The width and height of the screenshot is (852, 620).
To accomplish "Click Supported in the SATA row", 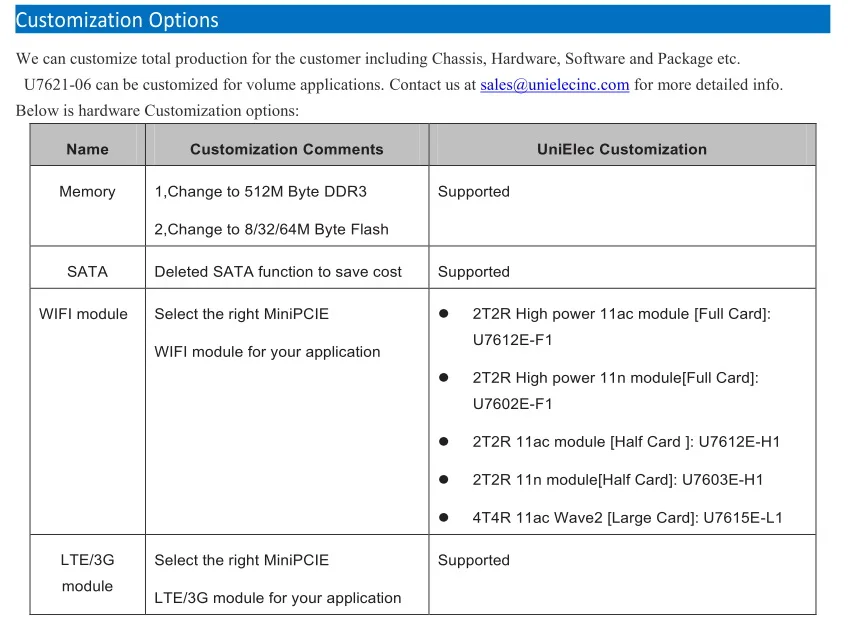I will [x=473, y=272].
